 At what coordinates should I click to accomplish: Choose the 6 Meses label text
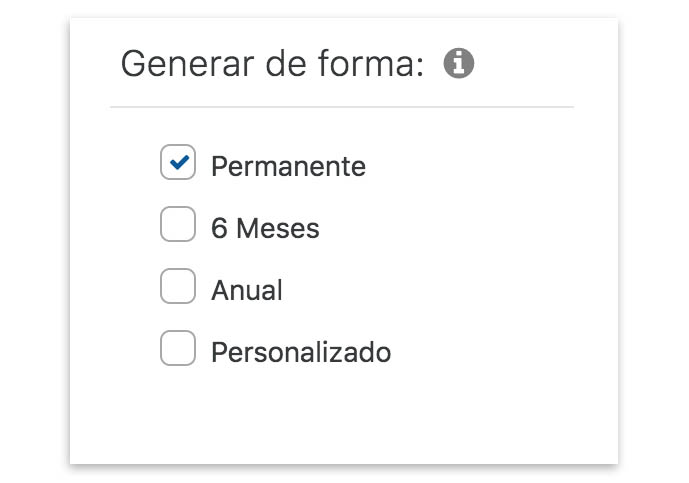(x=265, y=229)
